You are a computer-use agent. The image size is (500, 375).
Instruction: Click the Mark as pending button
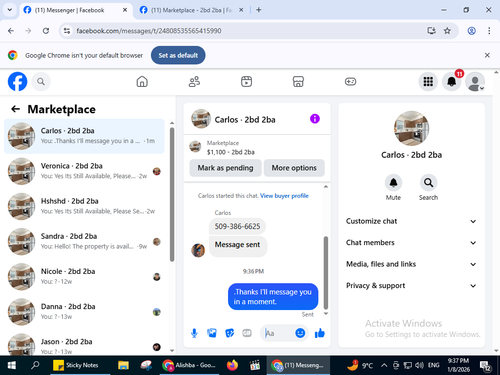225,168
